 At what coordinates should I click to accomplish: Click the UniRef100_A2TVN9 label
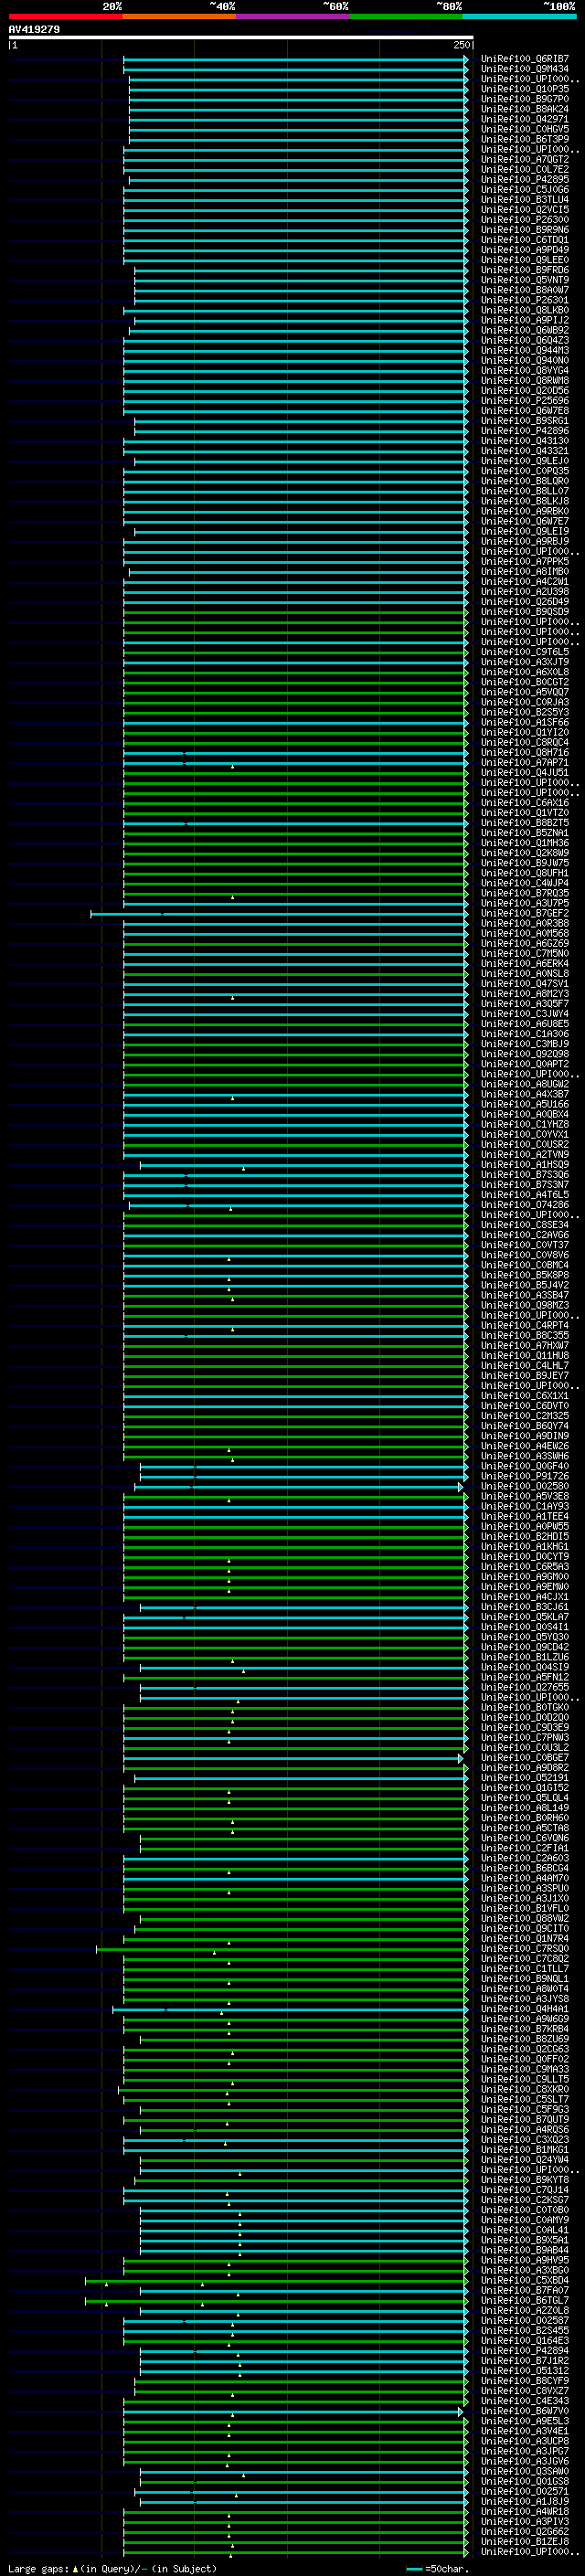tap(524, 1155)
